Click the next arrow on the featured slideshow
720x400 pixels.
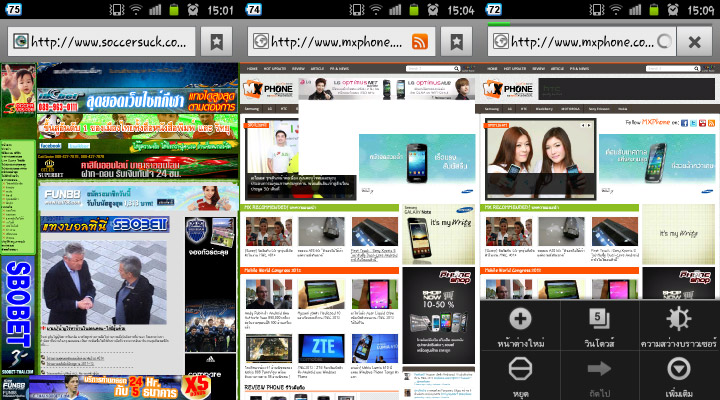[x=590, y=125]
